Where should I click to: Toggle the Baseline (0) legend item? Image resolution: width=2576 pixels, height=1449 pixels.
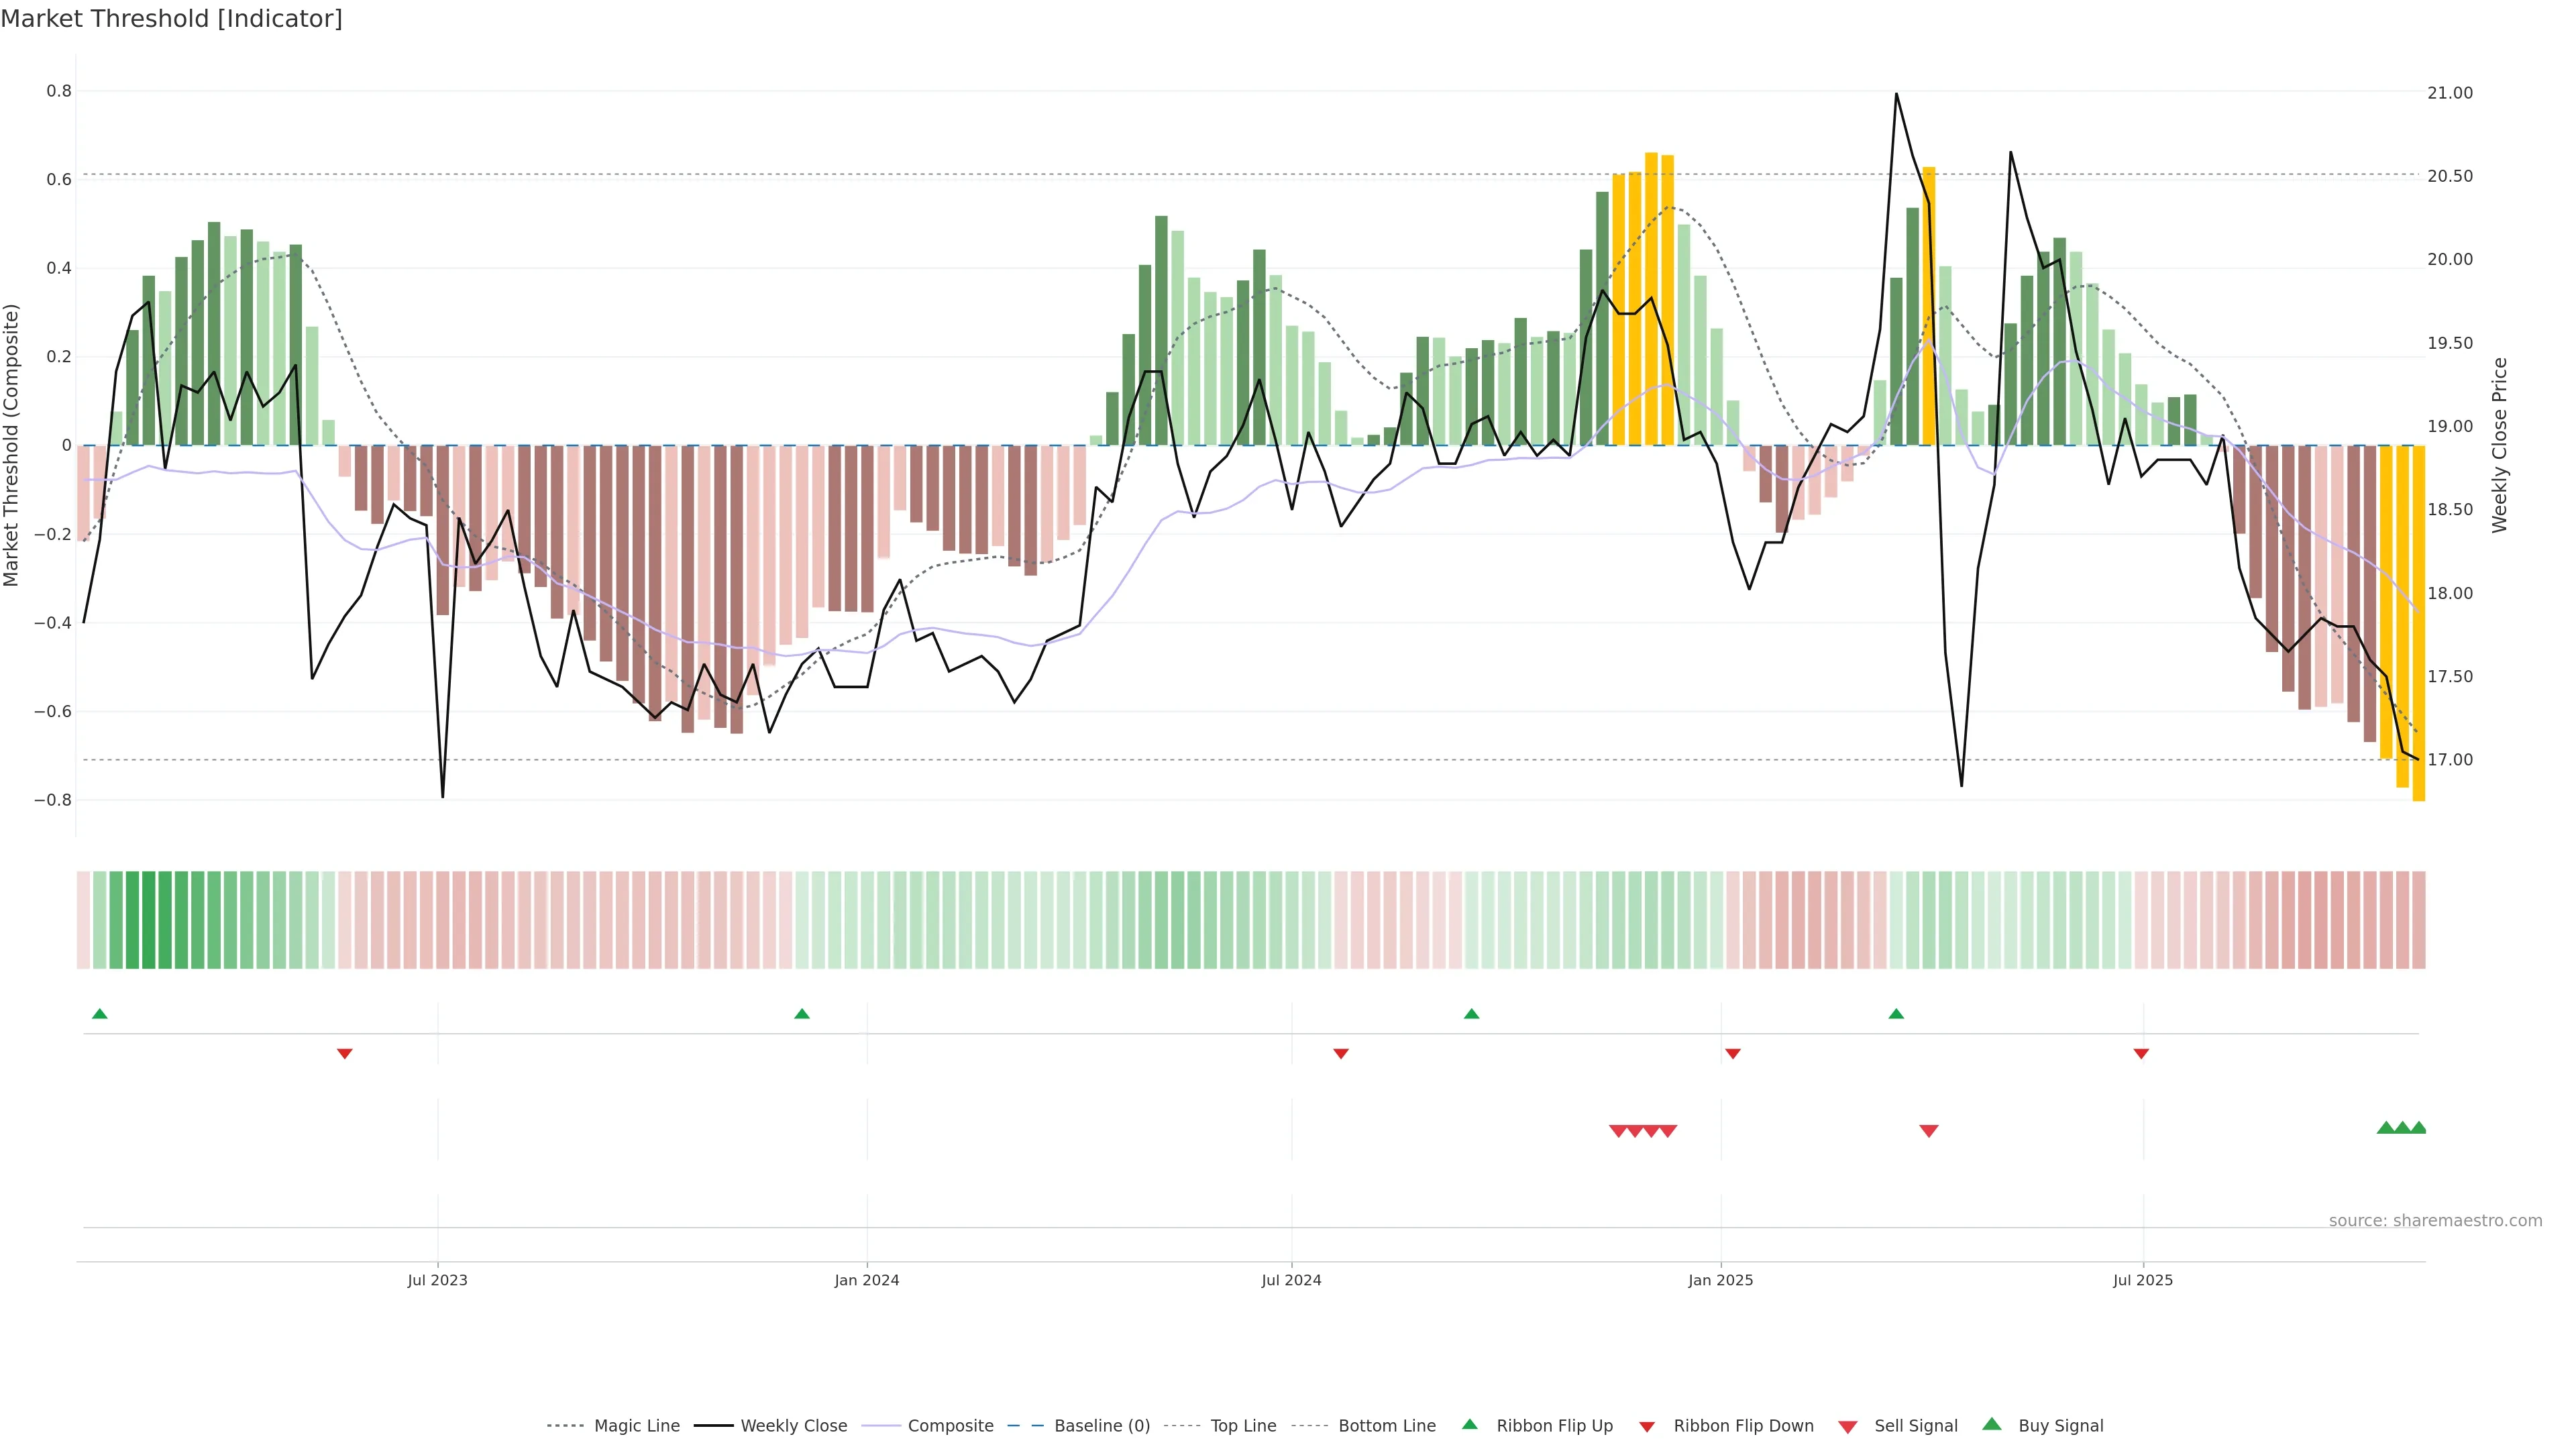click(1101, 1426)
